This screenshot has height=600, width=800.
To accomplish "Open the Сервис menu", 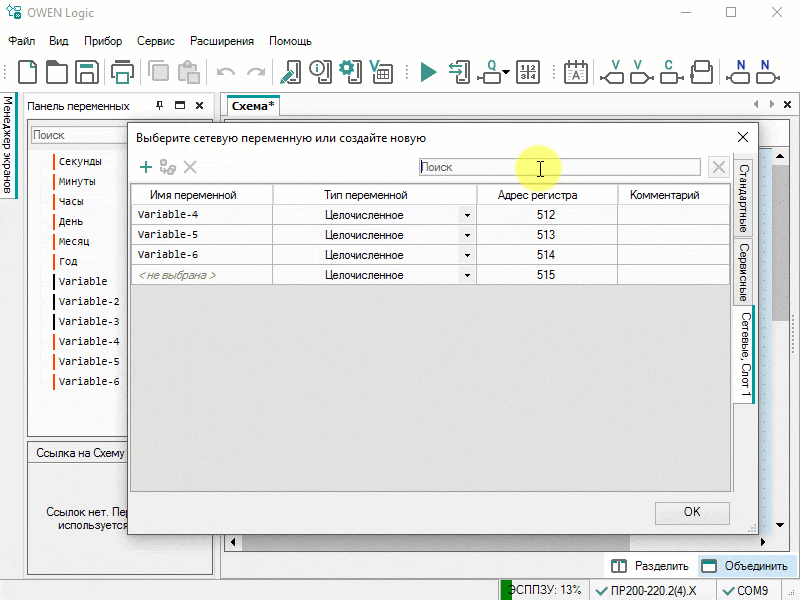I will coord(155,41).
